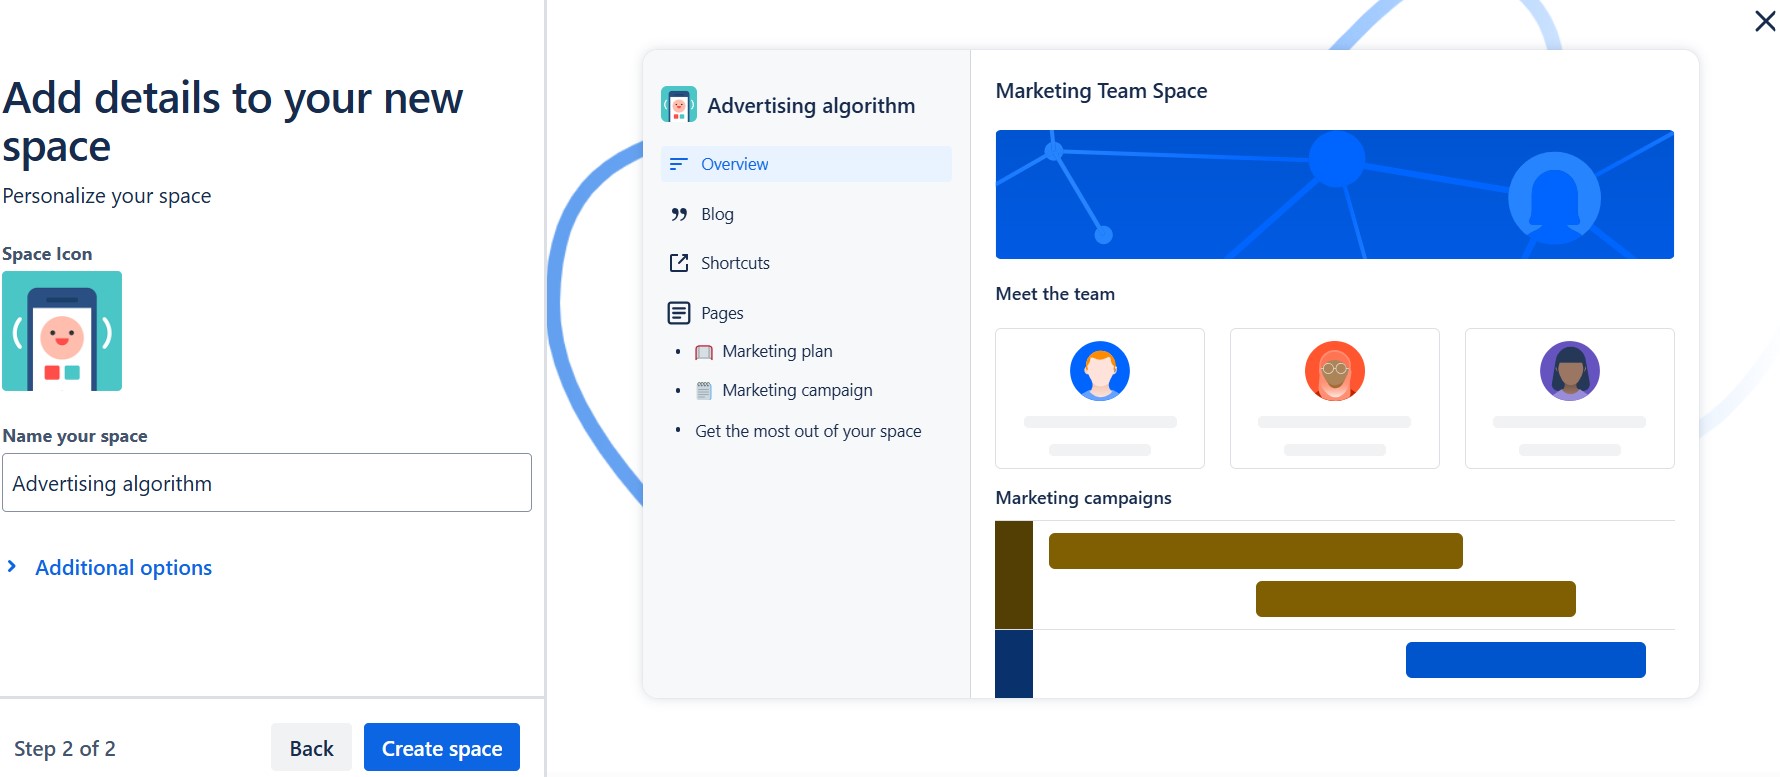The image size is (1780, 777).
Task: Click the purple-haired team member avatar
Action: click(x=1569, y=371)
